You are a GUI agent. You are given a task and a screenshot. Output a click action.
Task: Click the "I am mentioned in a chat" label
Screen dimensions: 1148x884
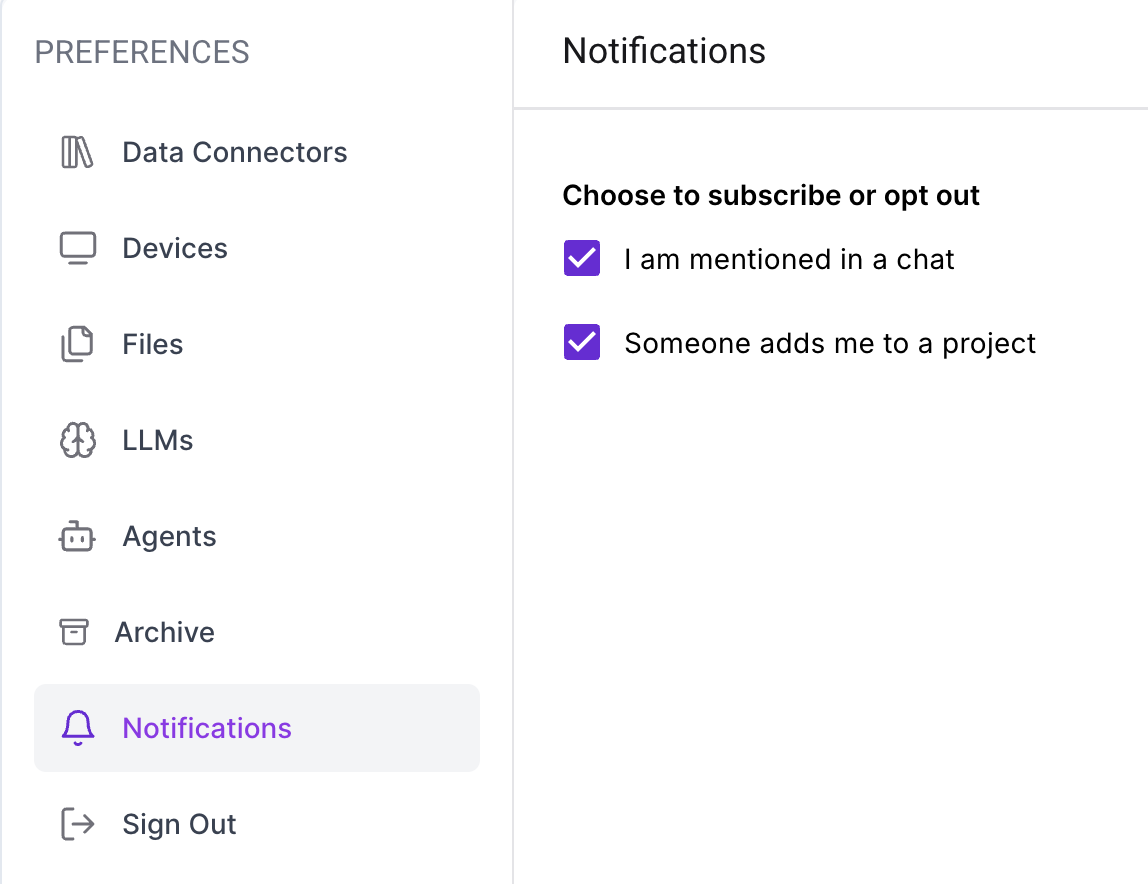click(x=789, y=259)
